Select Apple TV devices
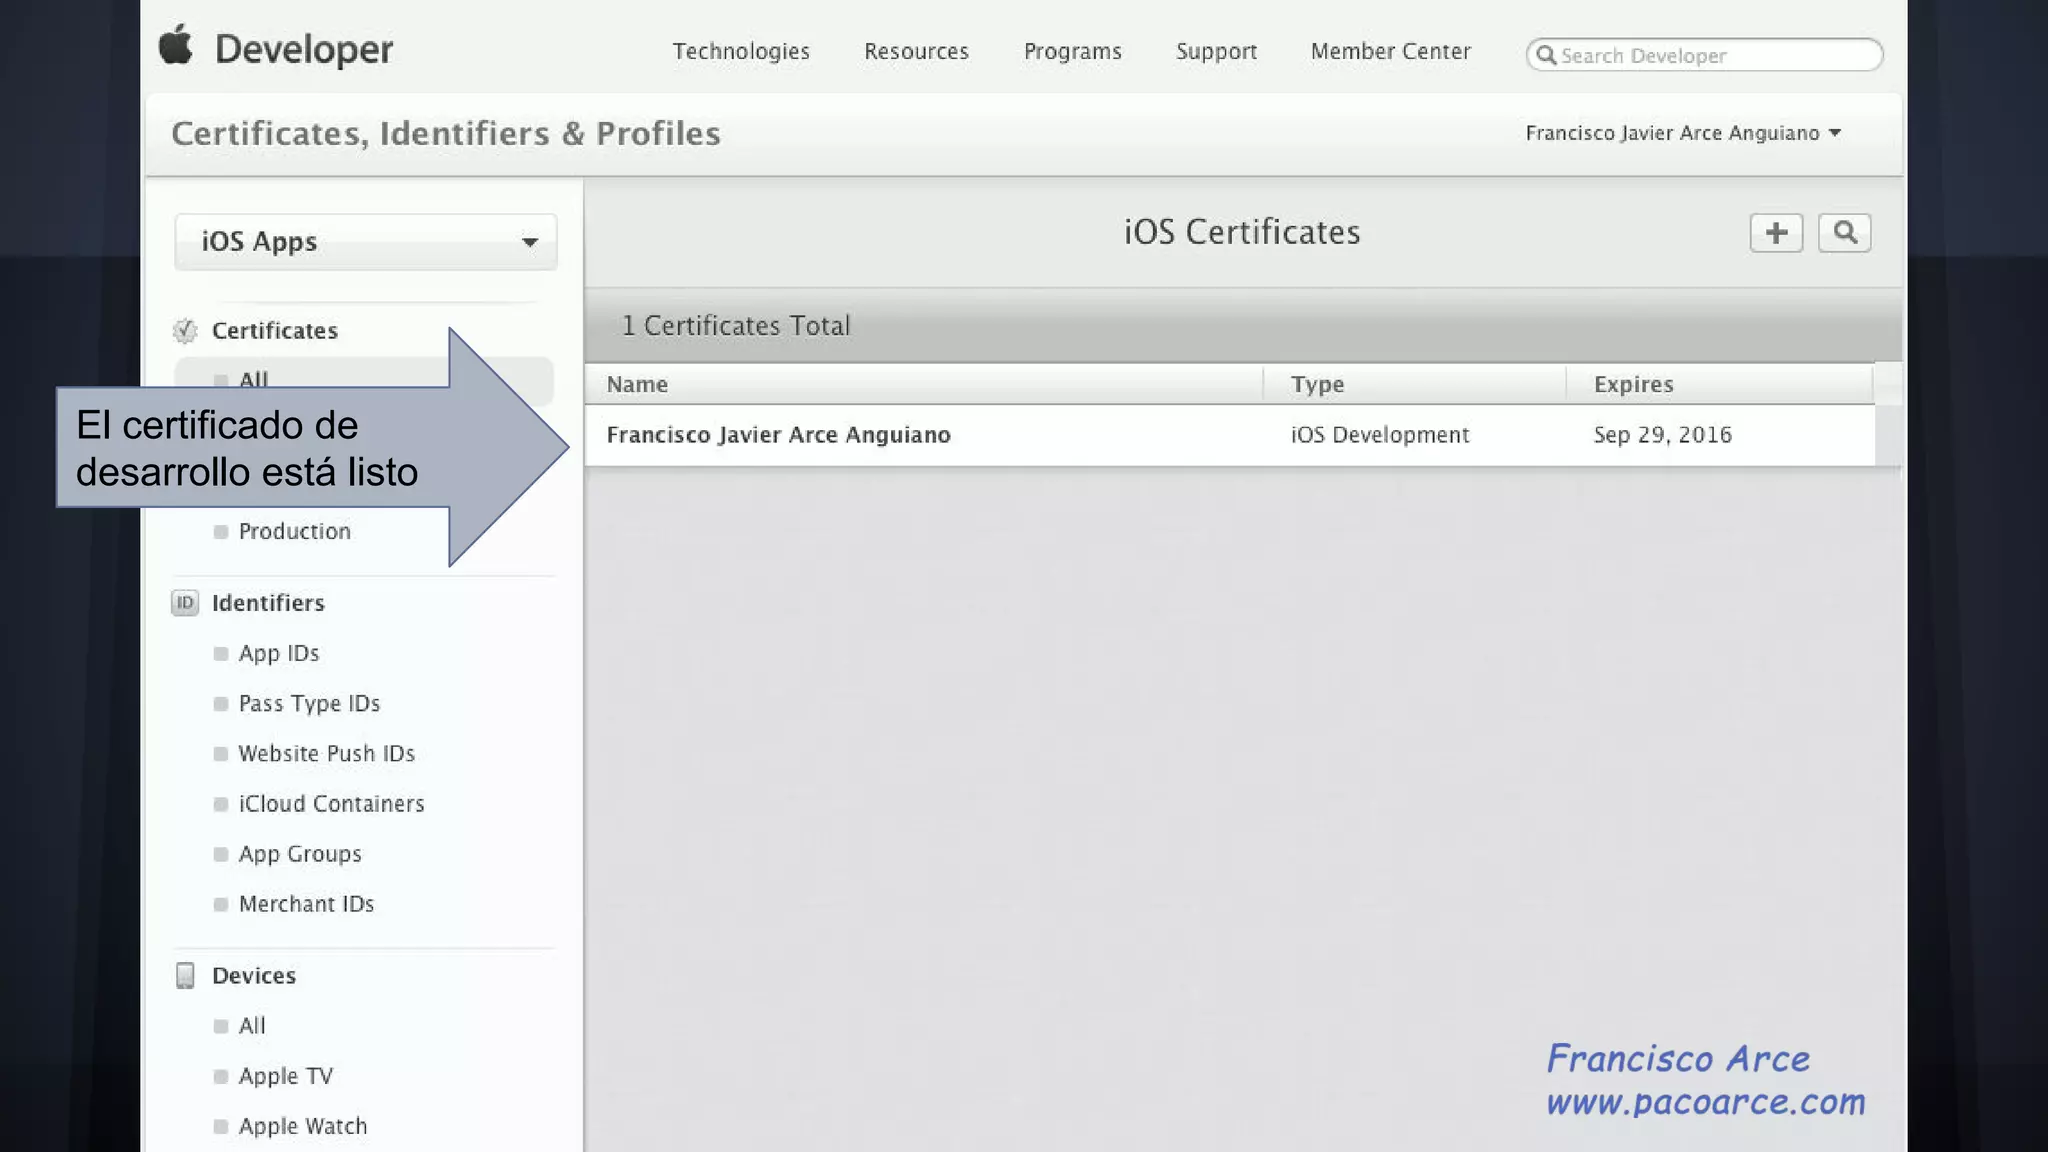The image size is (2048, 1152). (285, 1075)
